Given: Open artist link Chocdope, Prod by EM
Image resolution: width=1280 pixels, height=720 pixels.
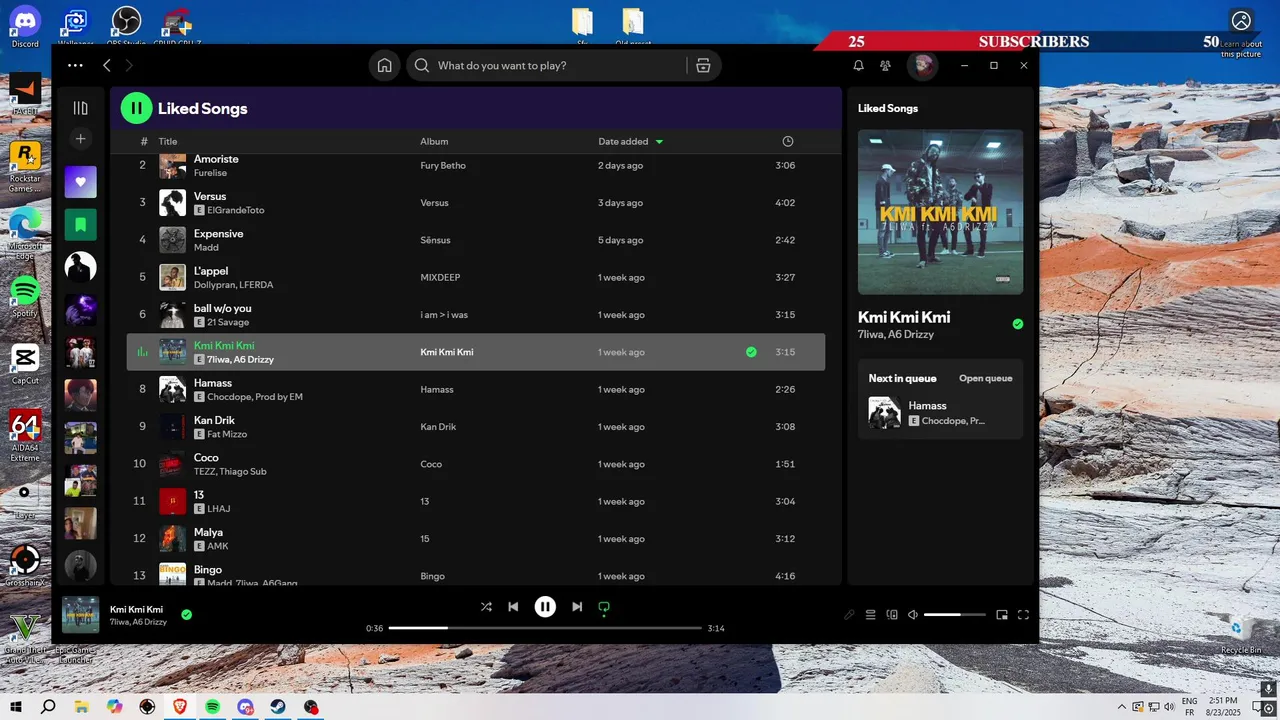Looking at the screenshot, I should pos(255,397).
